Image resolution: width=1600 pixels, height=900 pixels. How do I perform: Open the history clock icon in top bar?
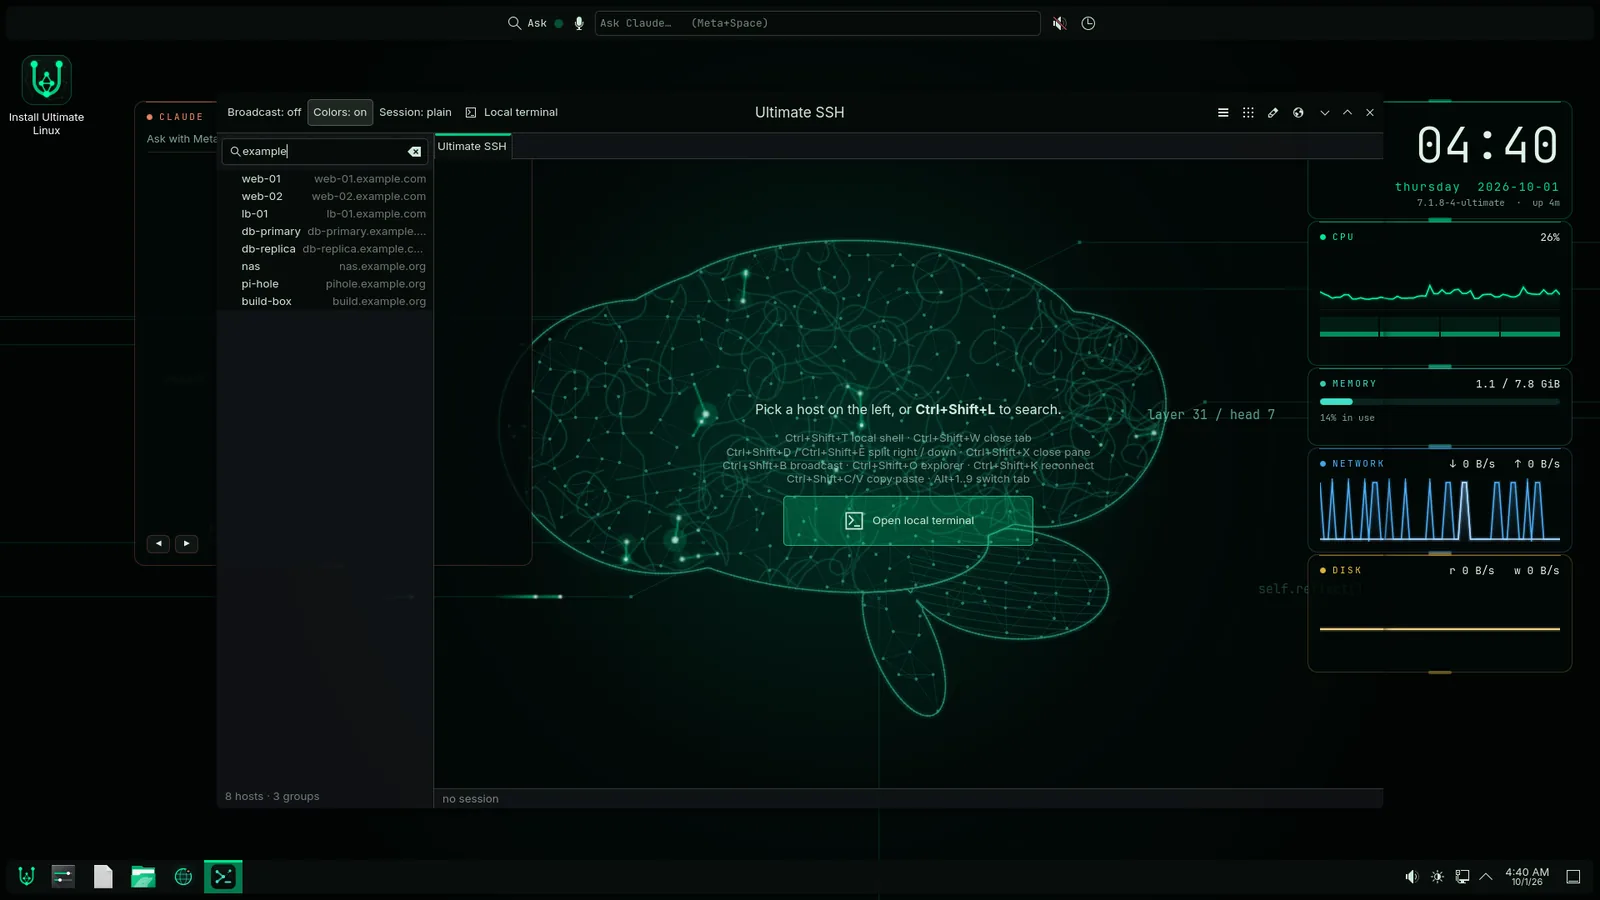point(1088,23)
